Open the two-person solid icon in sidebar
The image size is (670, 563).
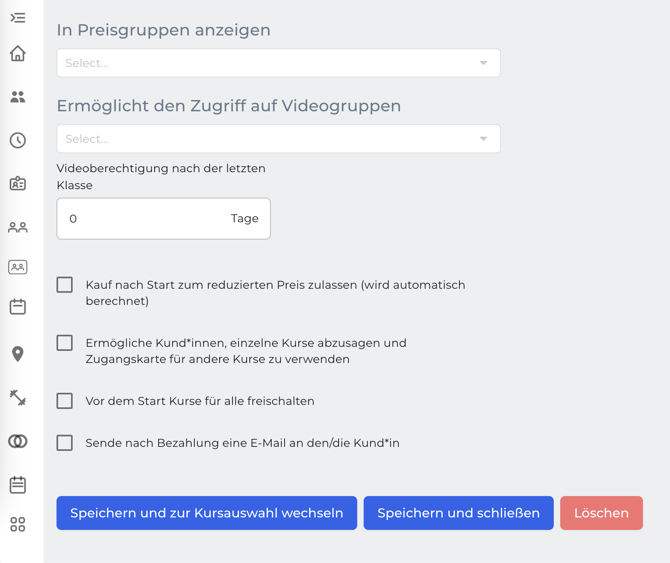click(x=18, y=97)
